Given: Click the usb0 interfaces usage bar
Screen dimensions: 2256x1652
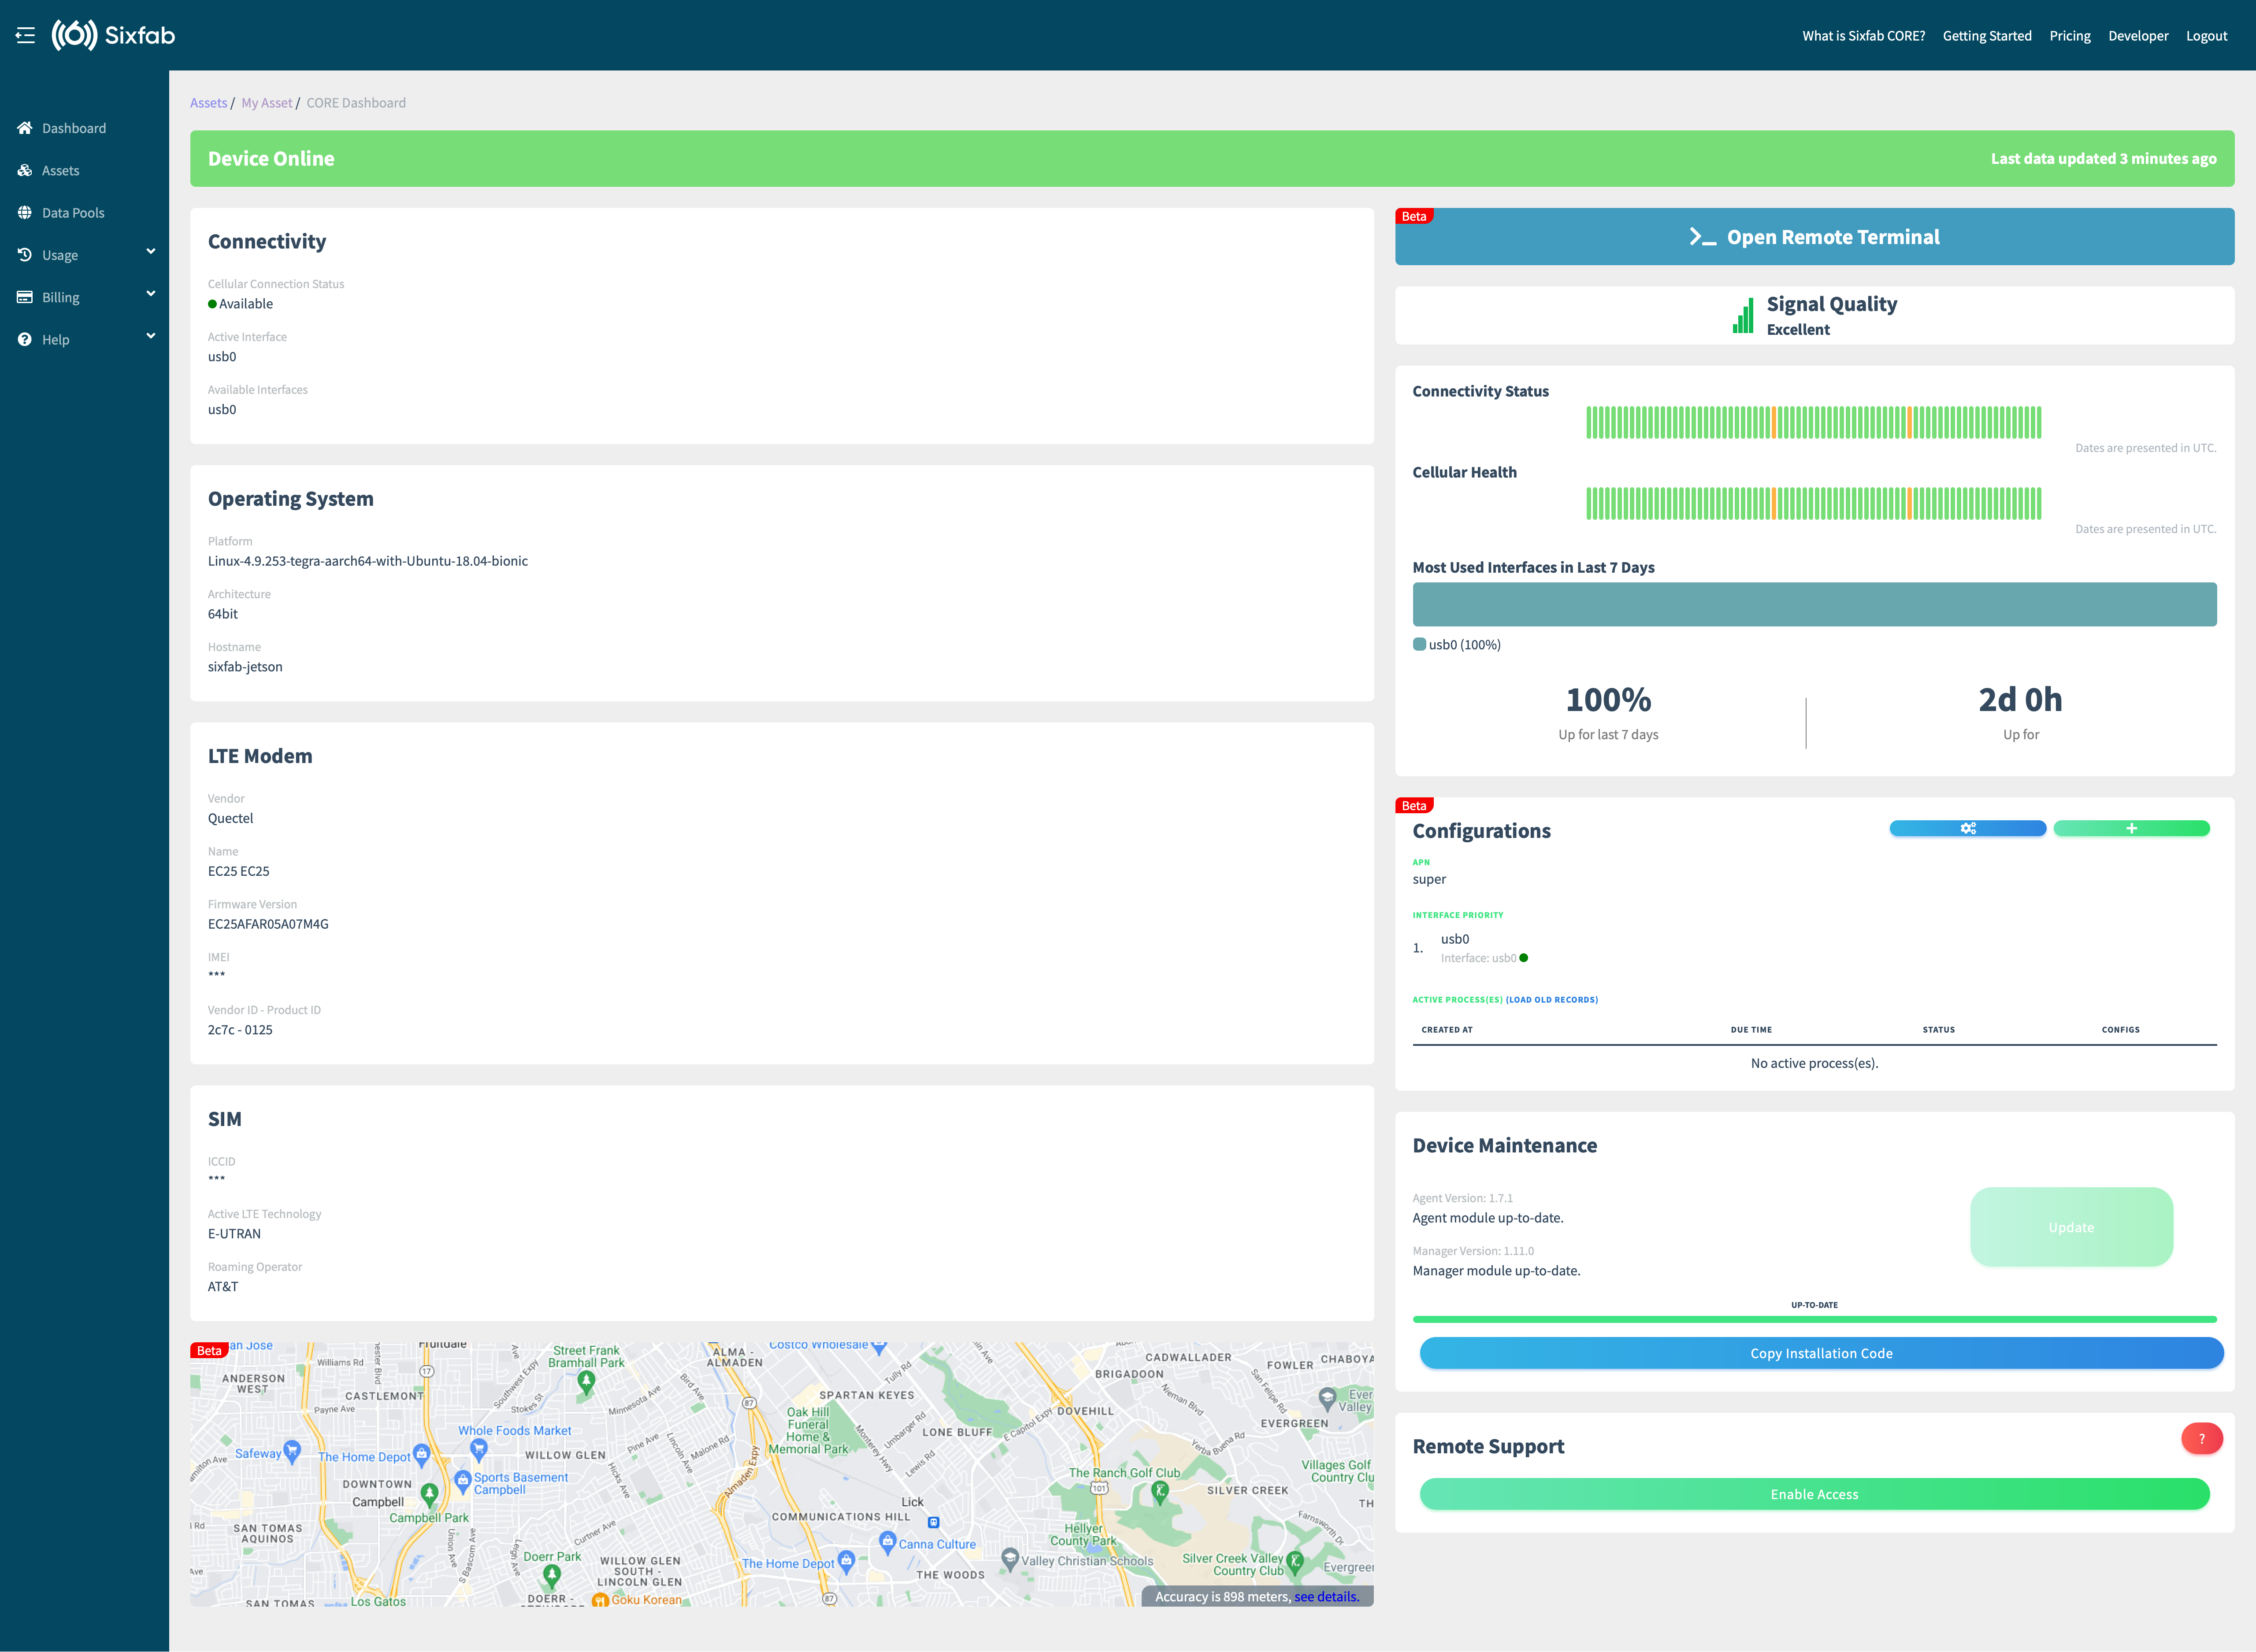Looking at the screenshot, I should [1813, 604].
